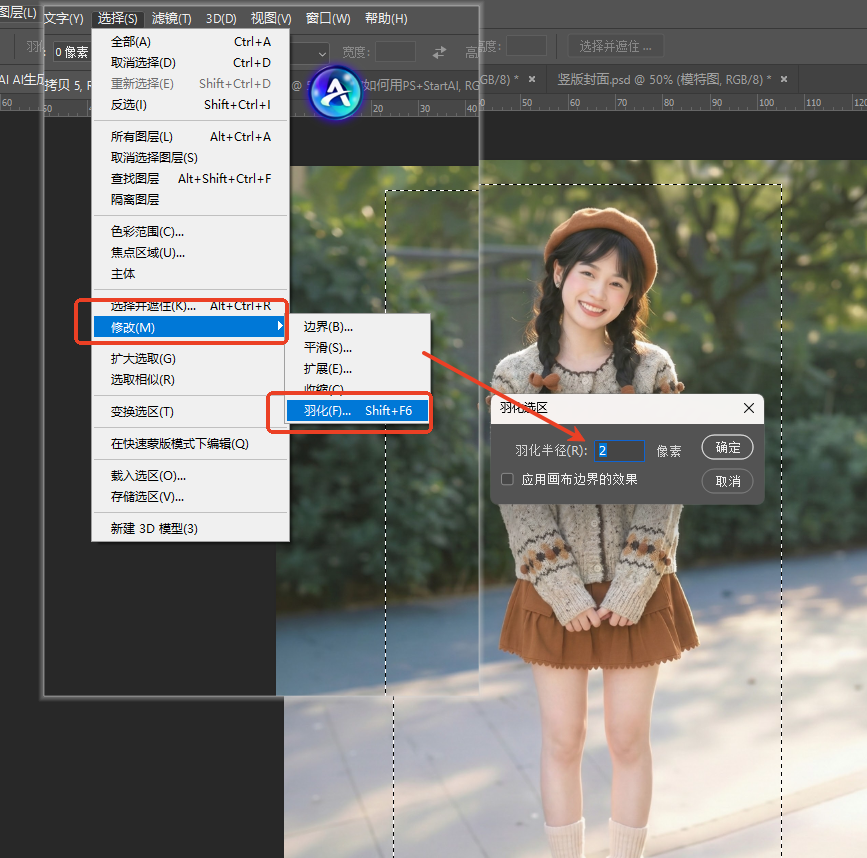Select 全部(A) in the Select menu
867x858 pixels.
[131, 42]
